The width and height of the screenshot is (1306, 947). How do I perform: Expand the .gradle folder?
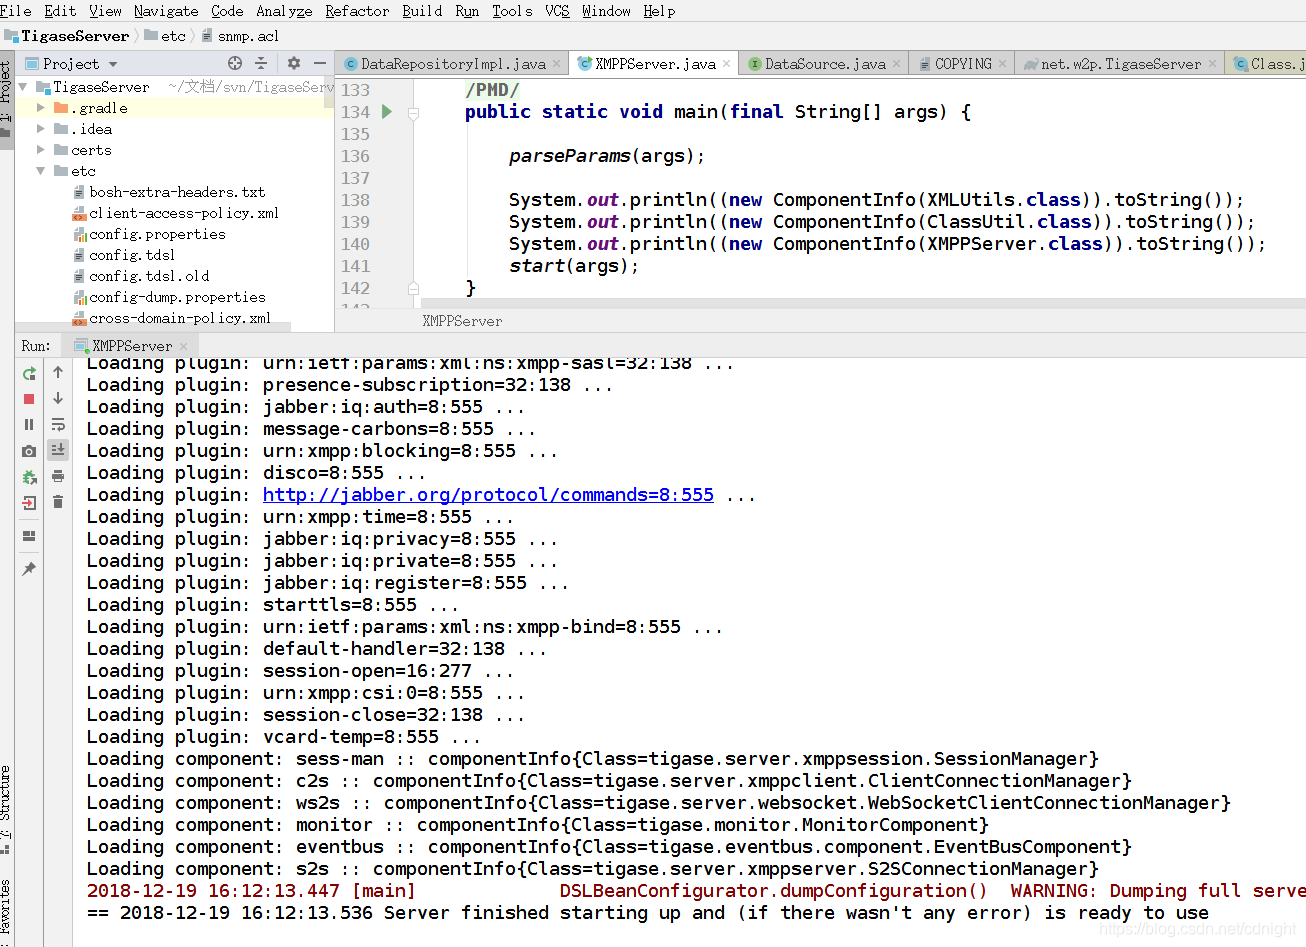point(41,108)
